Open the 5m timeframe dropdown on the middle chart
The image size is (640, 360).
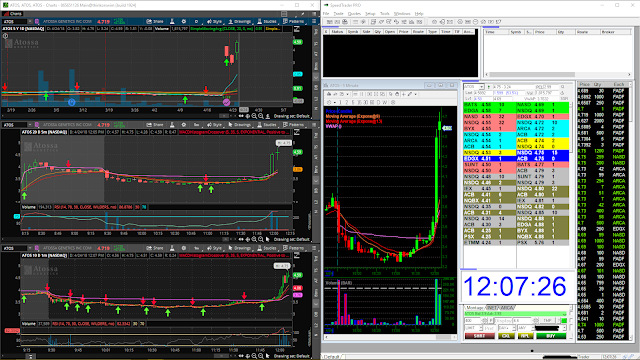click(x=196, y=124)
